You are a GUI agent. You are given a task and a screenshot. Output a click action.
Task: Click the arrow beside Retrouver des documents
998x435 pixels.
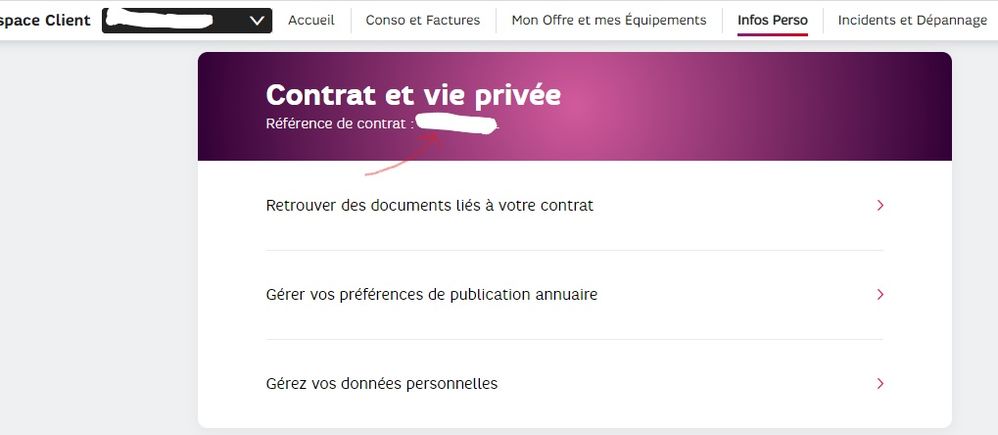(x=880, y=205)
